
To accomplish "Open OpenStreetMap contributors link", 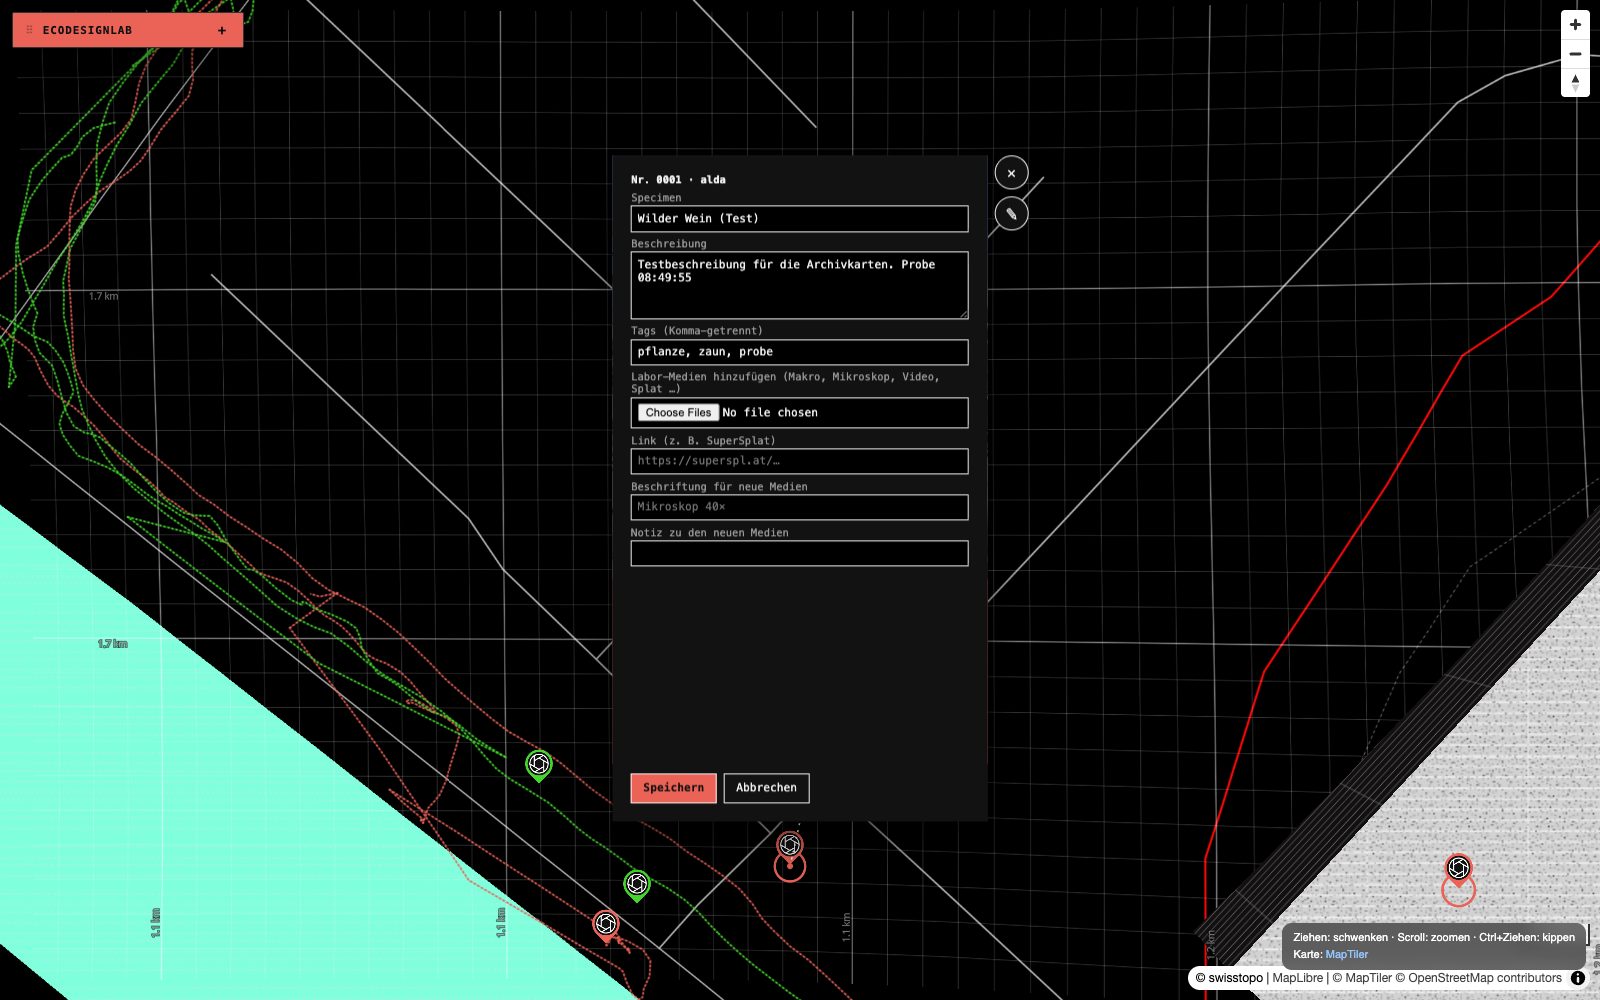I will click(x=1478, y=978).
